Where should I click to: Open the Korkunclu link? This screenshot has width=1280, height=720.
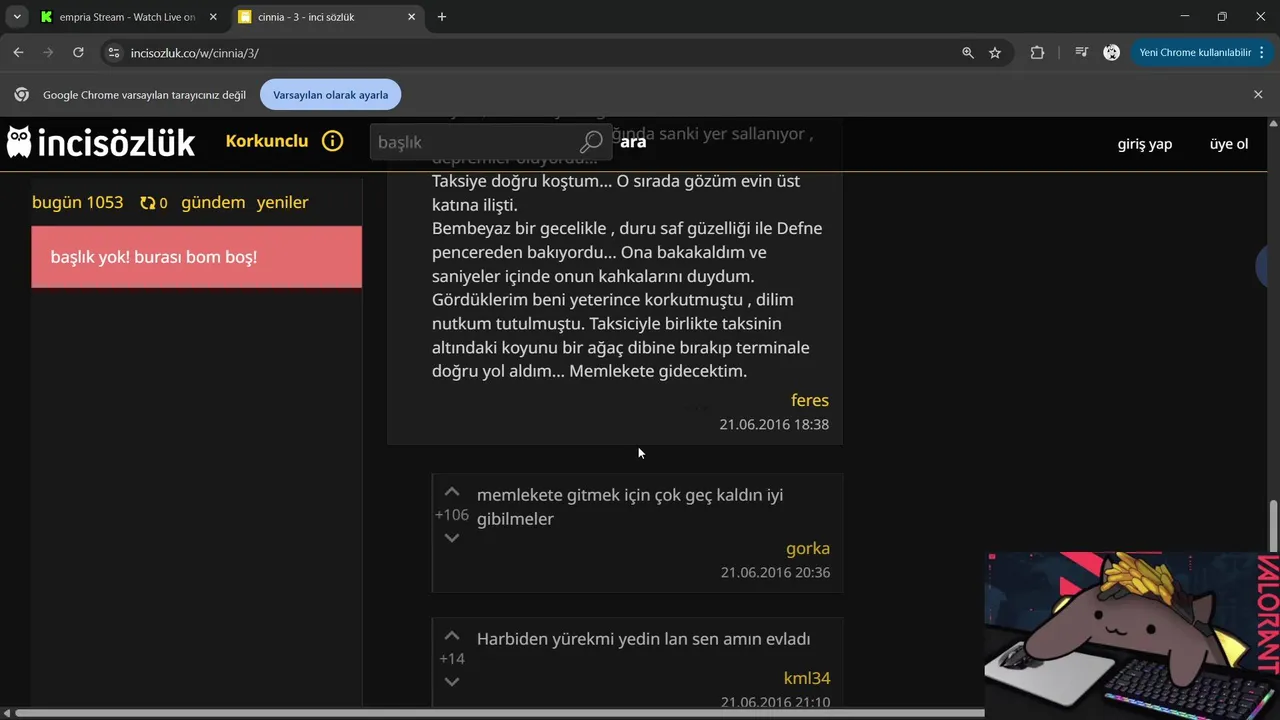[267, 141]
